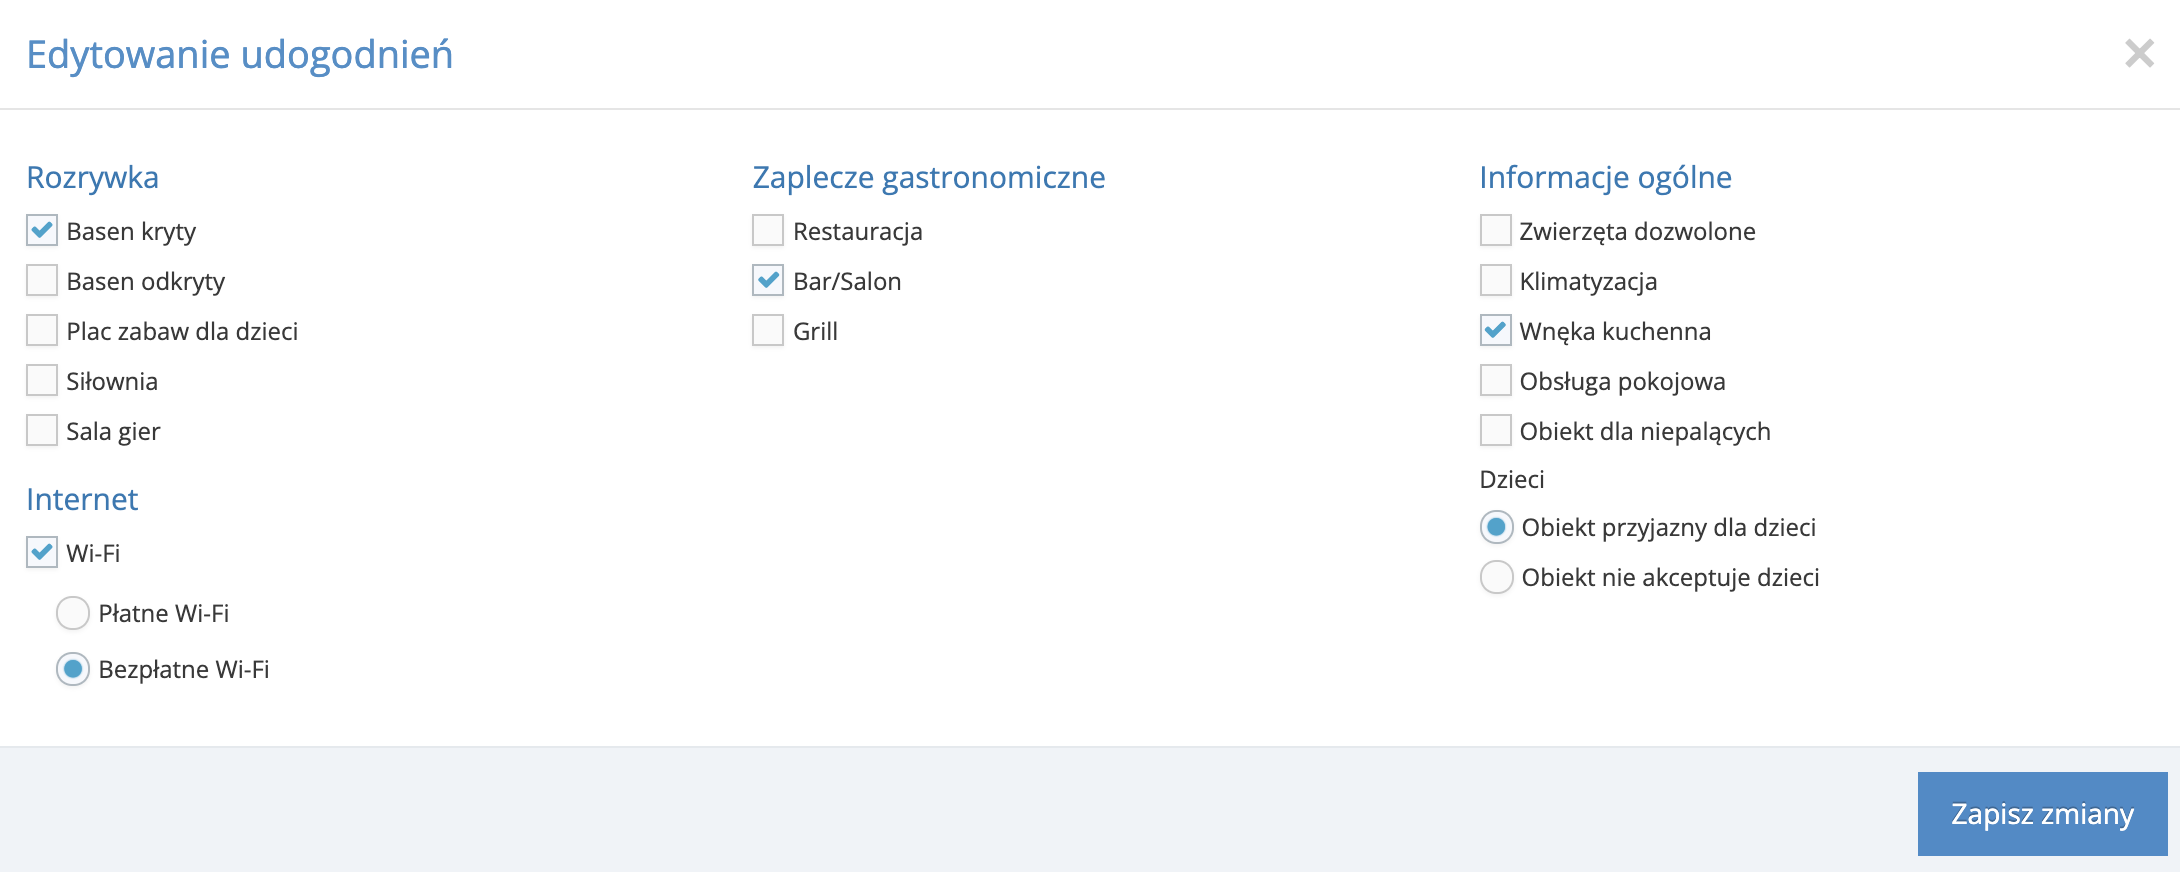The height and width of the screenshot is (872, 2180).
Task: Uncheck the Basen kryty checkbox
Action: coord(42,230)
